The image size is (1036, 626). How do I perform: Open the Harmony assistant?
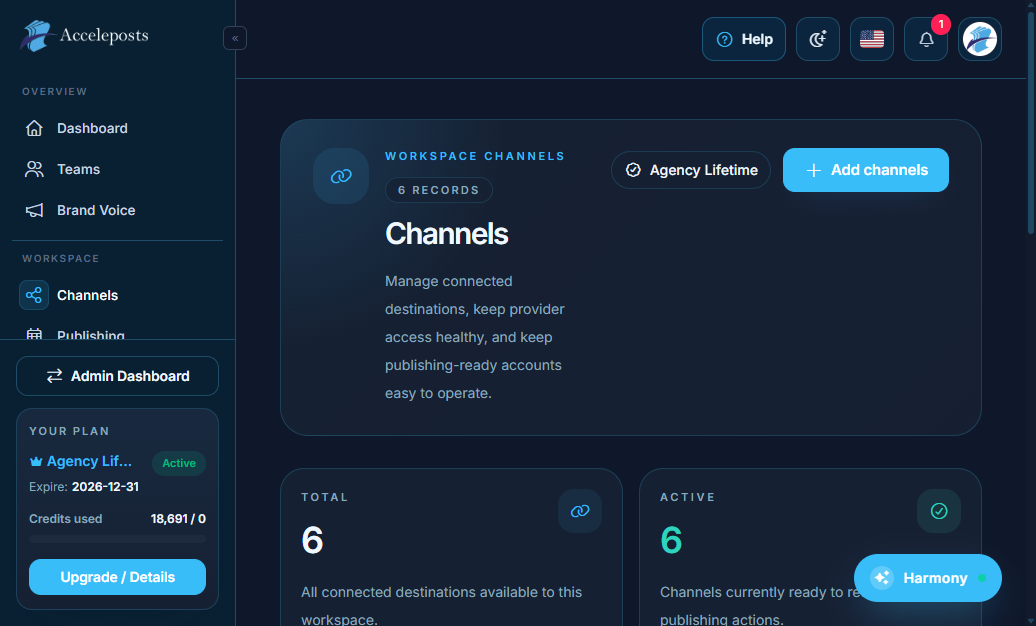pos(928,578)
